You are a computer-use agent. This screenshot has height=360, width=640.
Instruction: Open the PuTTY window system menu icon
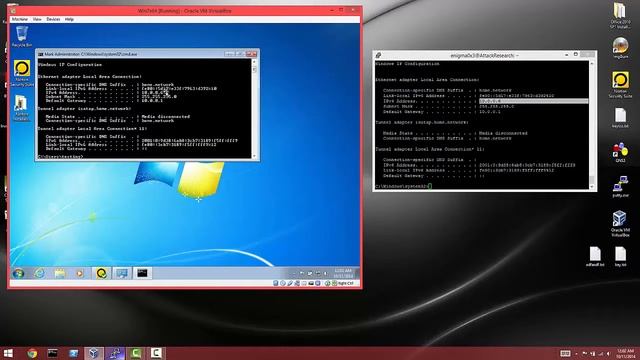click(378, 55)
